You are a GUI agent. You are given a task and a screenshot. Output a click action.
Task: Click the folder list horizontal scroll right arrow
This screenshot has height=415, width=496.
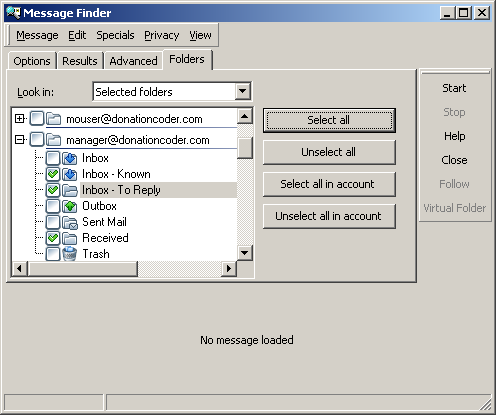pos(229,268)
